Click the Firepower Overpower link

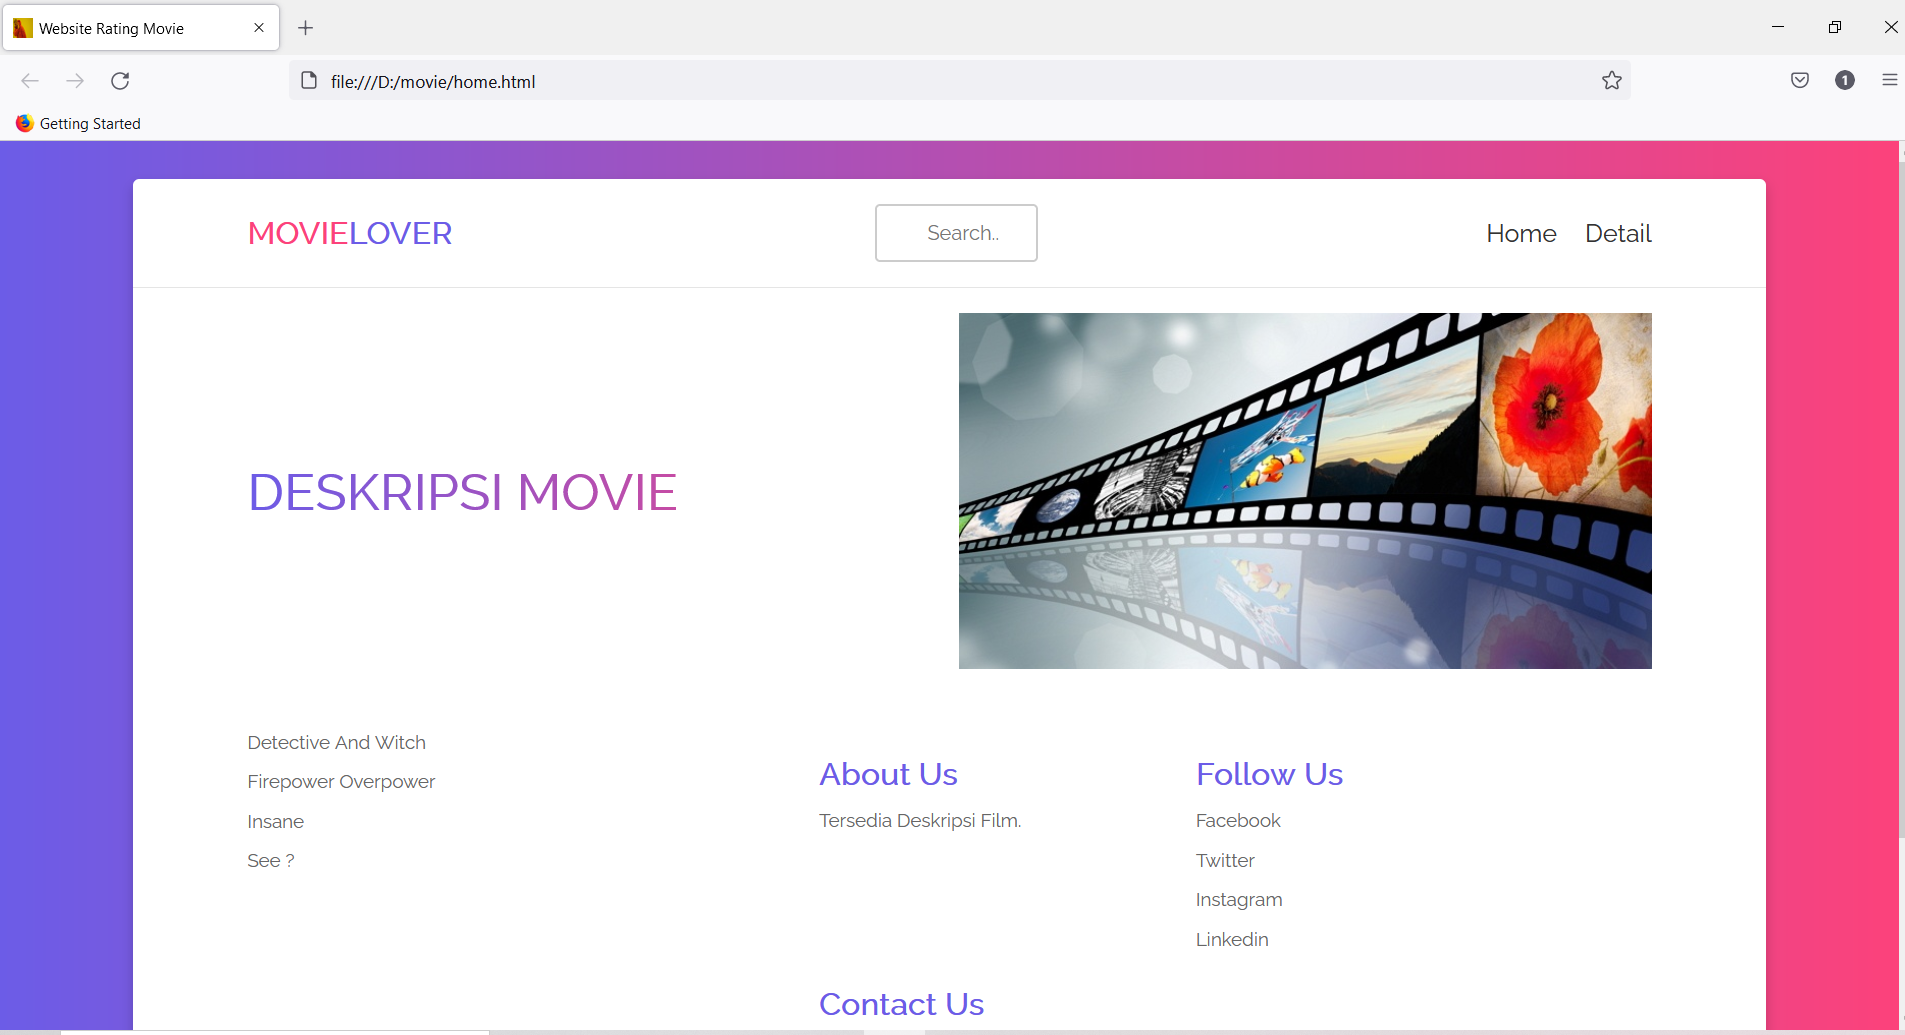[340, 781]
